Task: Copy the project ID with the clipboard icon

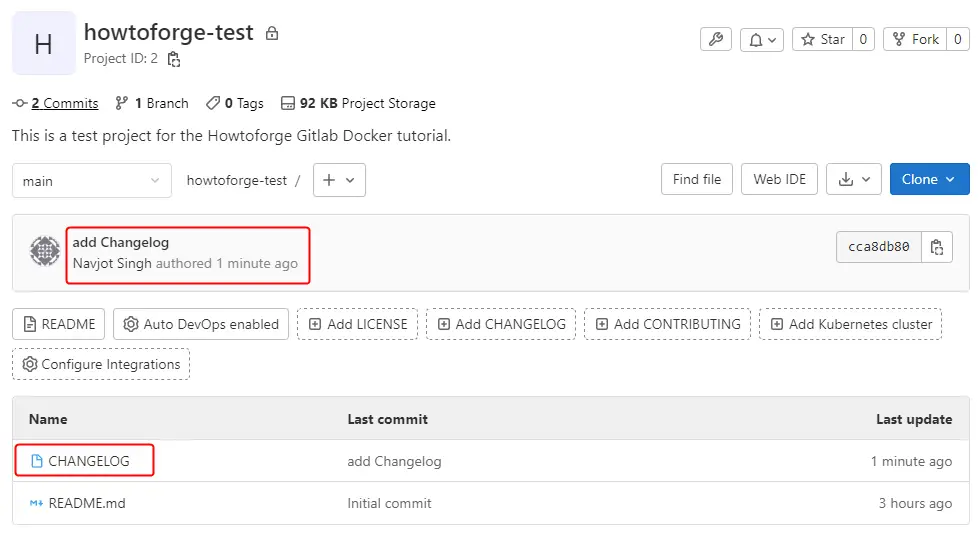Action: [174, 59]
